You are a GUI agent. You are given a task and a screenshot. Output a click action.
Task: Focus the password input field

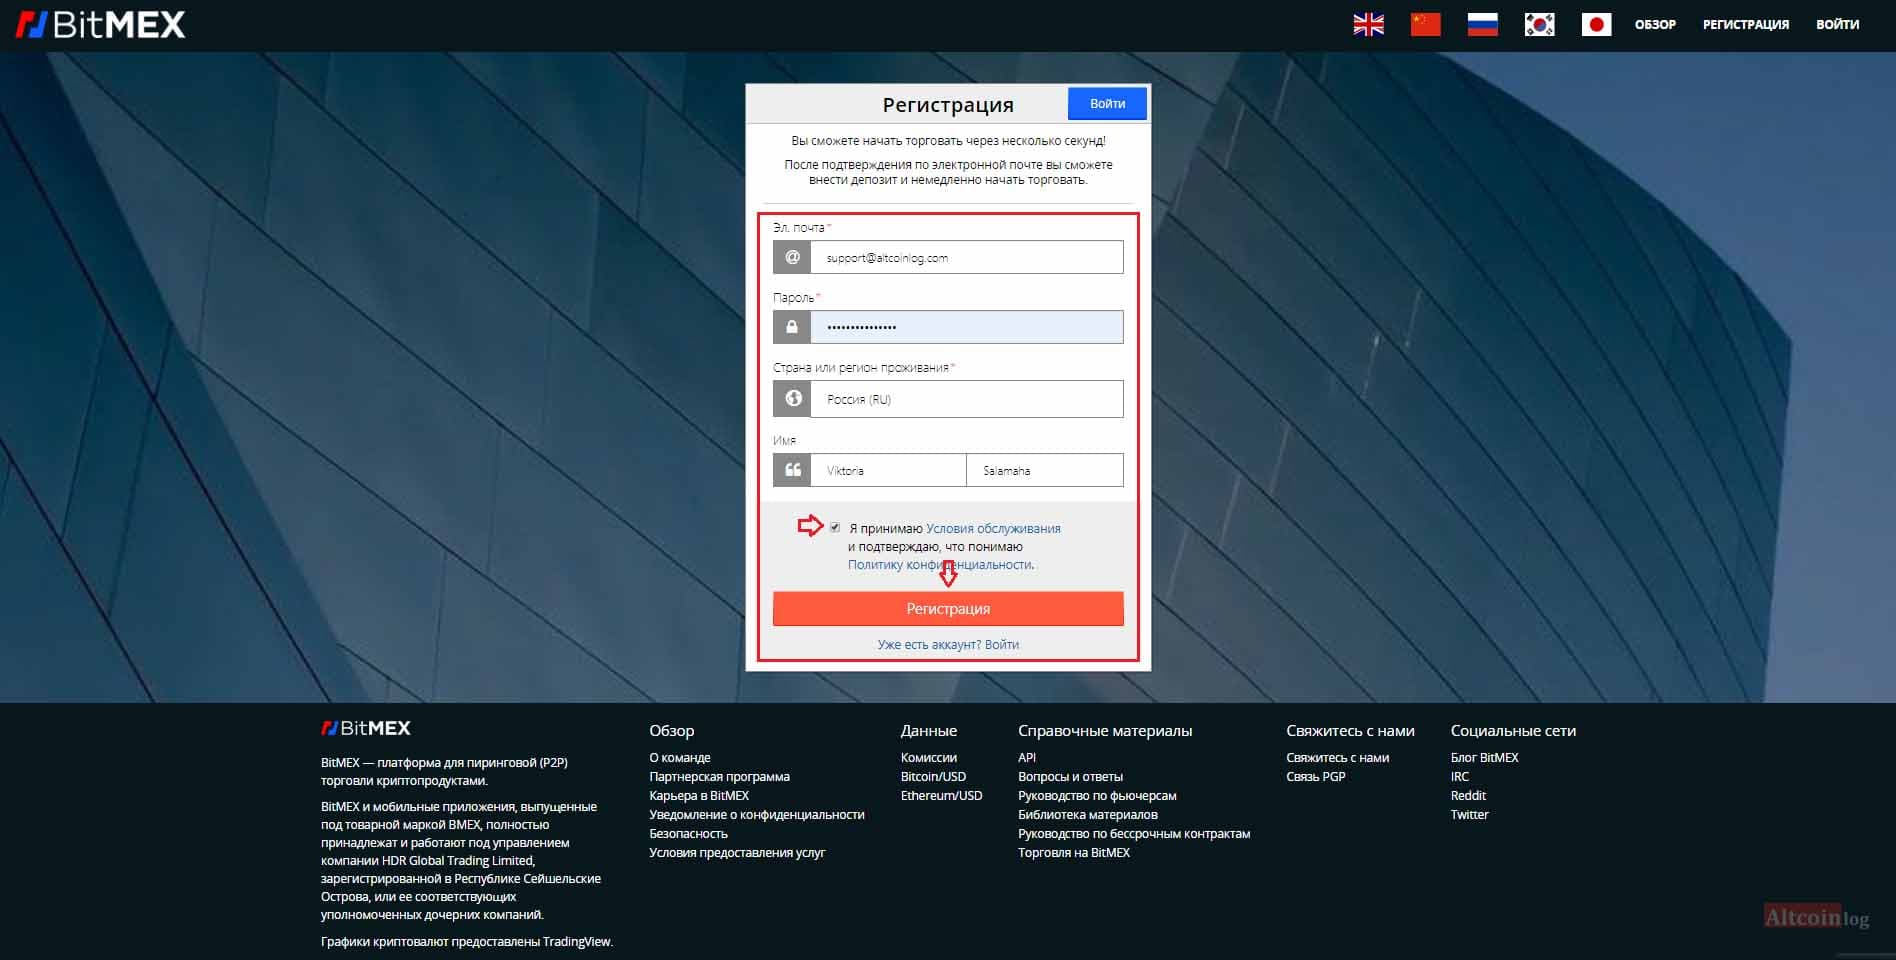(966, 327)
